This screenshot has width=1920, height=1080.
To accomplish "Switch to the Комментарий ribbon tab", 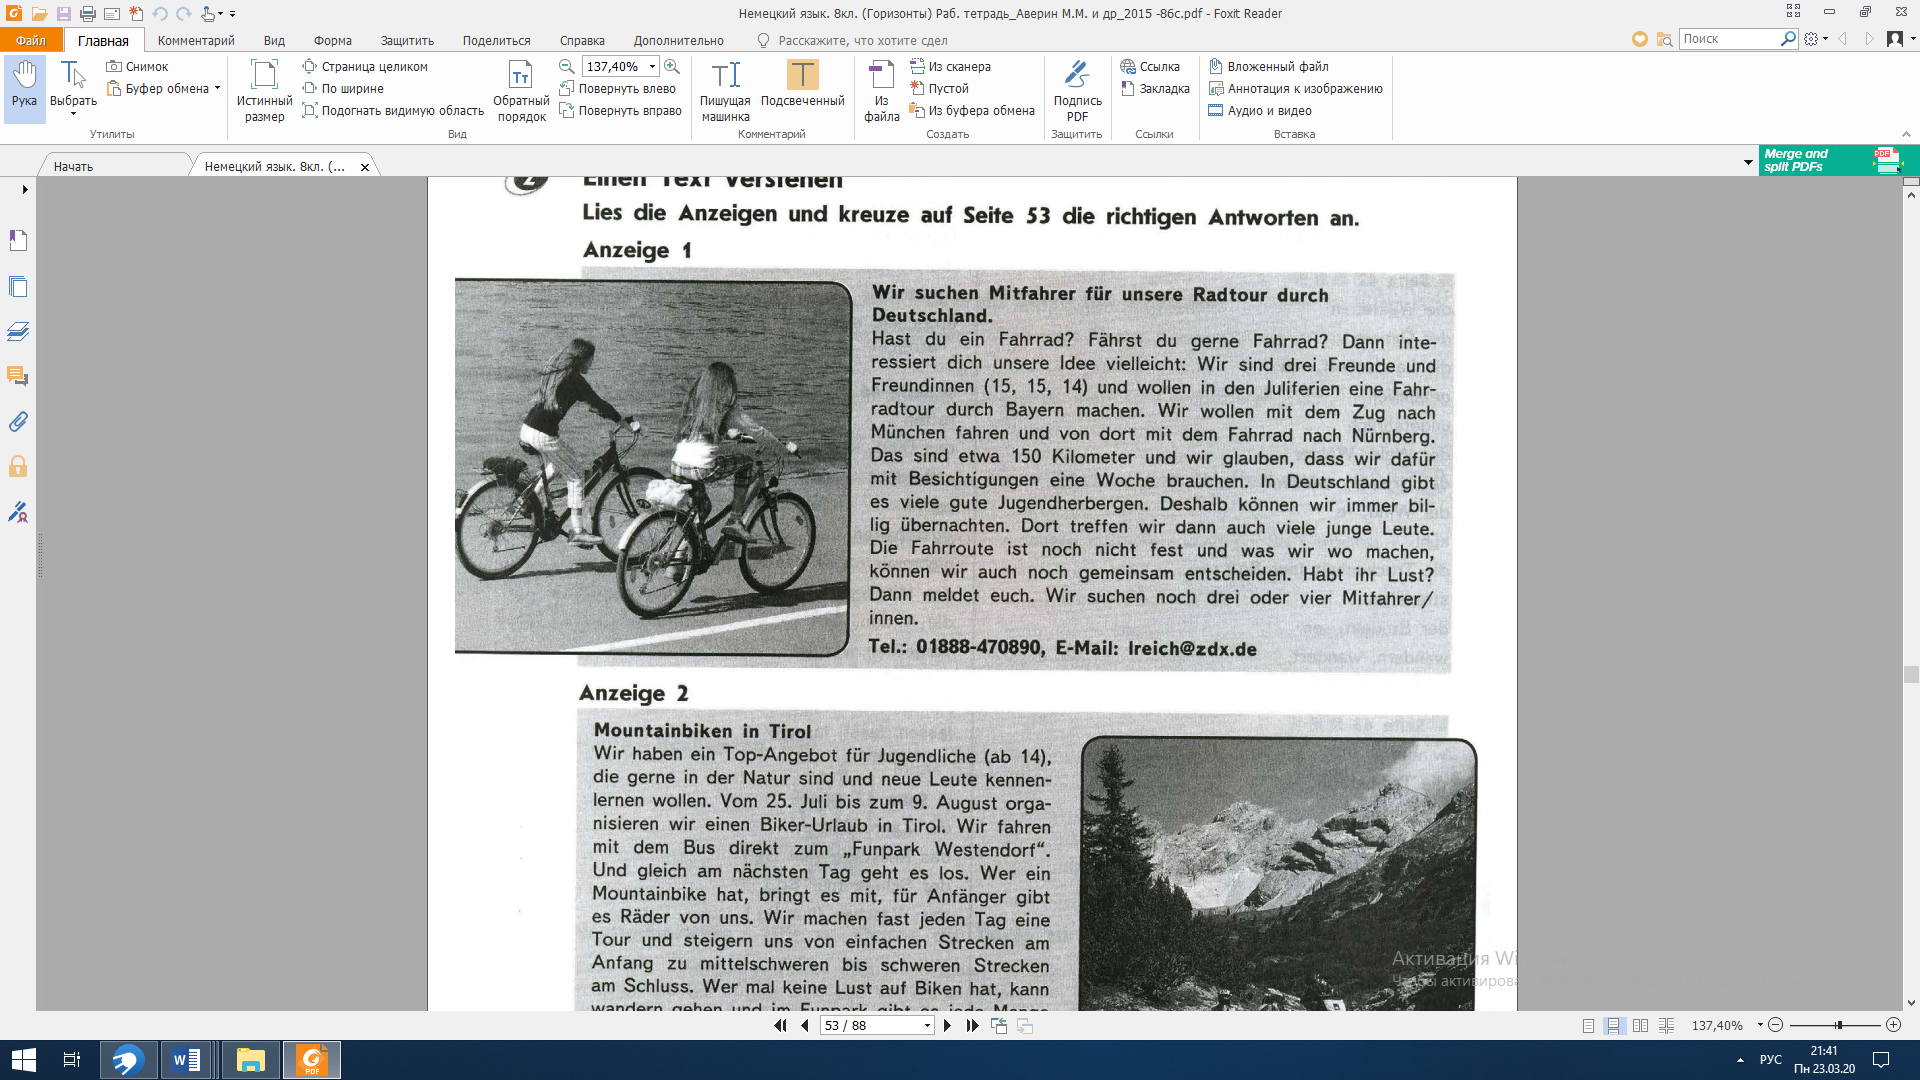I will 196,40.
